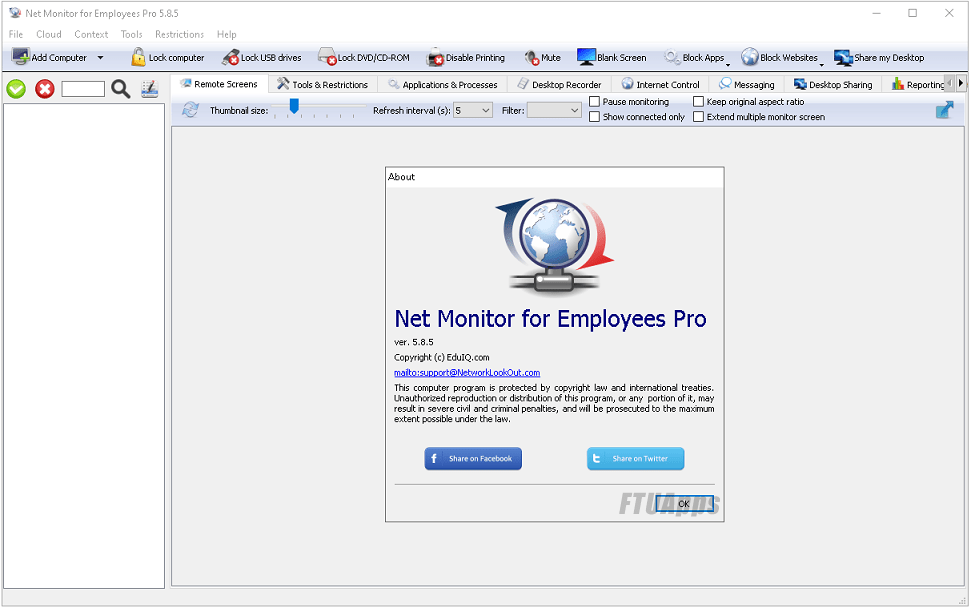Select Lock USB drives tool
Image resolution: width=971 pixels, height=608 pixels.
pyautogui.click(x=261, y=58)
